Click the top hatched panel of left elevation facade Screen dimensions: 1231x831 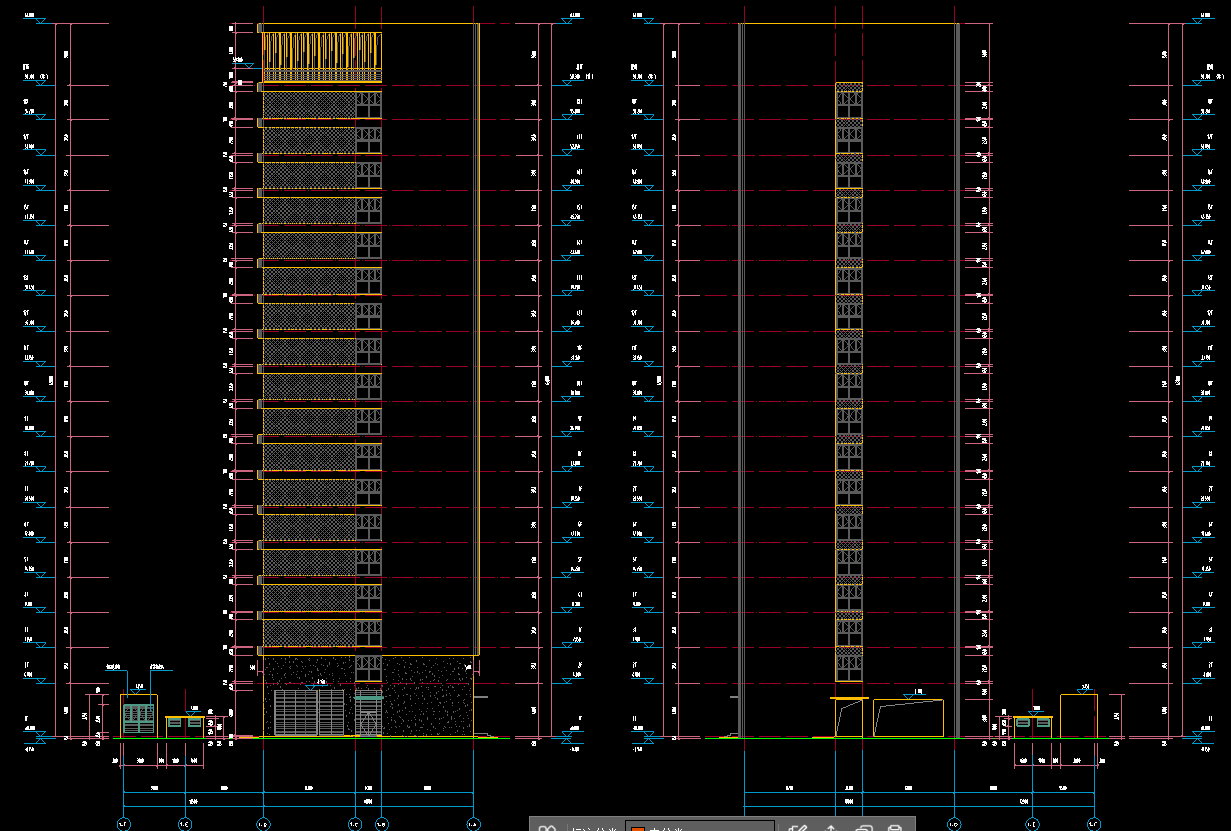(x=309, y=105)
